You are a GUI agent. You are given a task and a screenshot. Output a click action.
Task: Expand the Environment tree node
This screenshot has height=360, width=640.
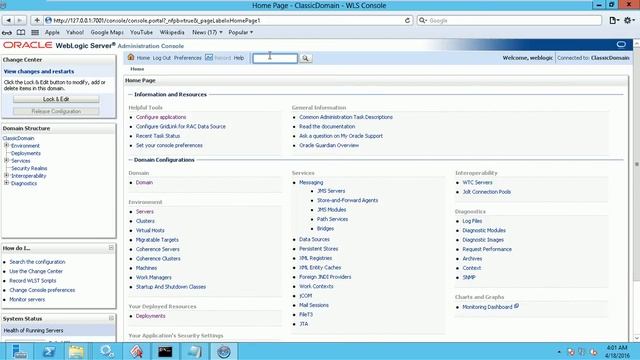(7, 145)
